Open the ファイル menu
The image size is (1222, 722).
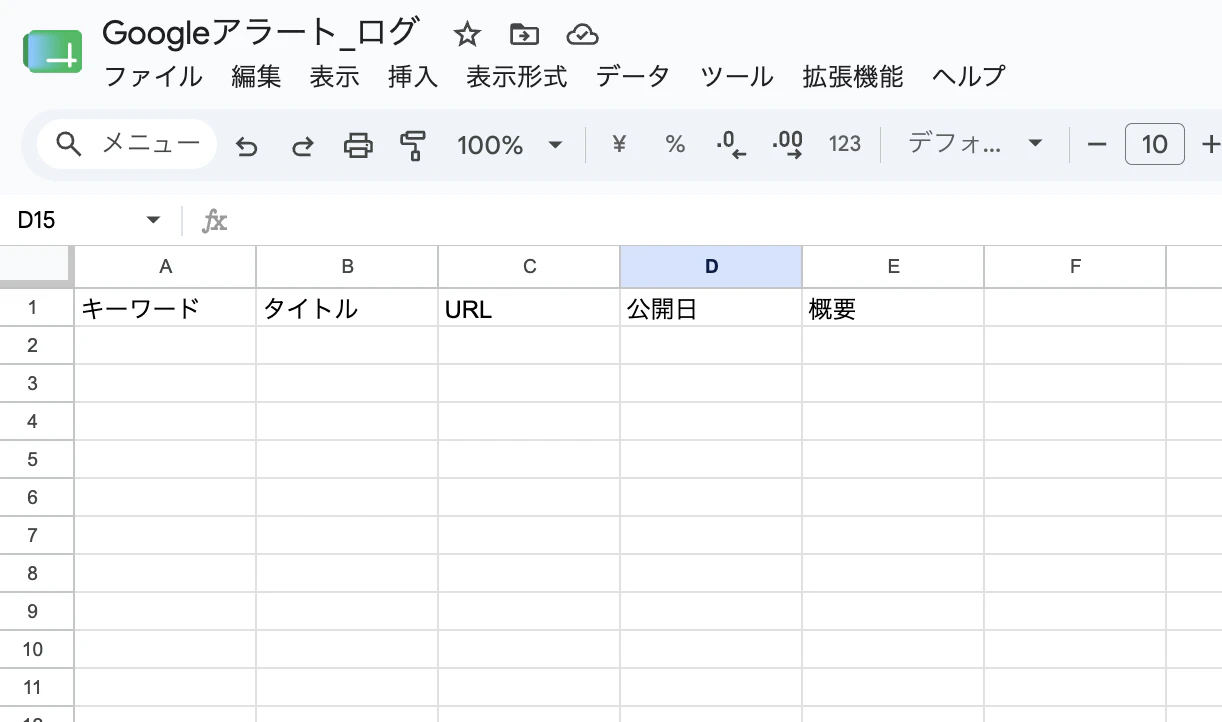(153, 77)
